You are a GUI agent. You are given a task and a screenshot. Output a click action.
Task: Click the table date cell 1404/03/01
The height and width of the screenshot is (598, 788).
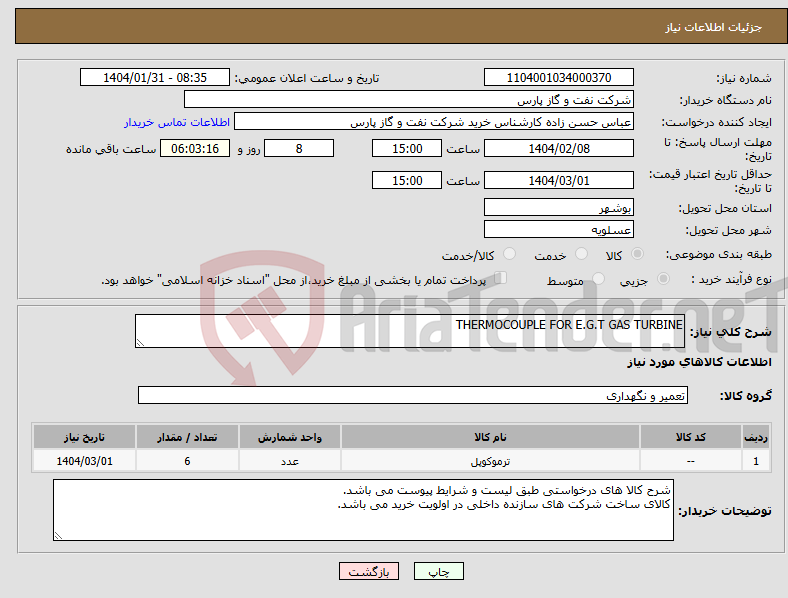click(x=84, y=461)
